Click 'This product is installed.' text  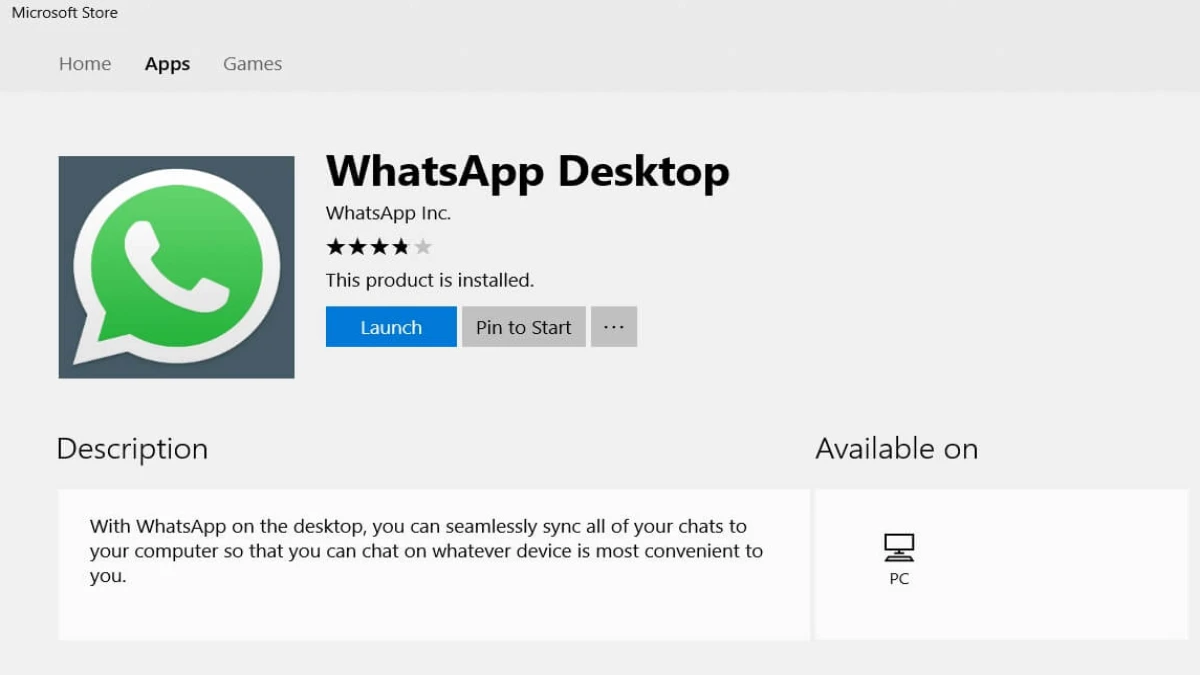tap(430, 280)
